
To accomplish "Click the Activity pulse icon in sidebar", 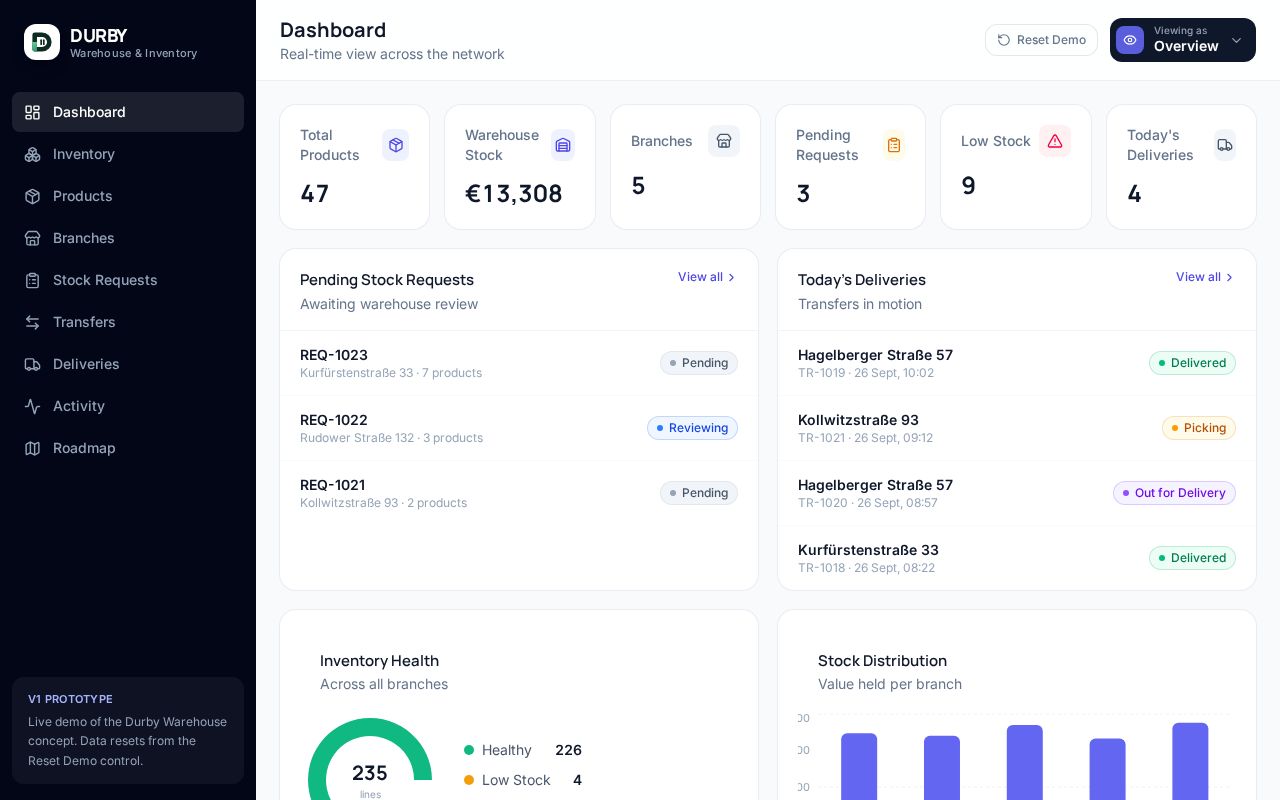I will 33,406.
